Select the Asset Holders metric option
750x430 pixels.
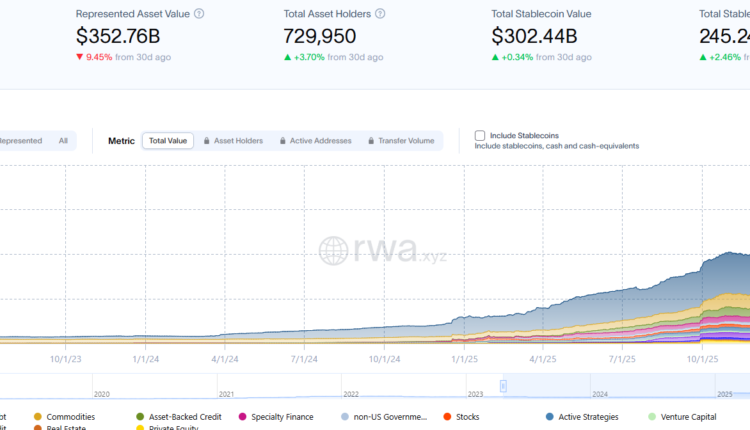click(238, 141)
